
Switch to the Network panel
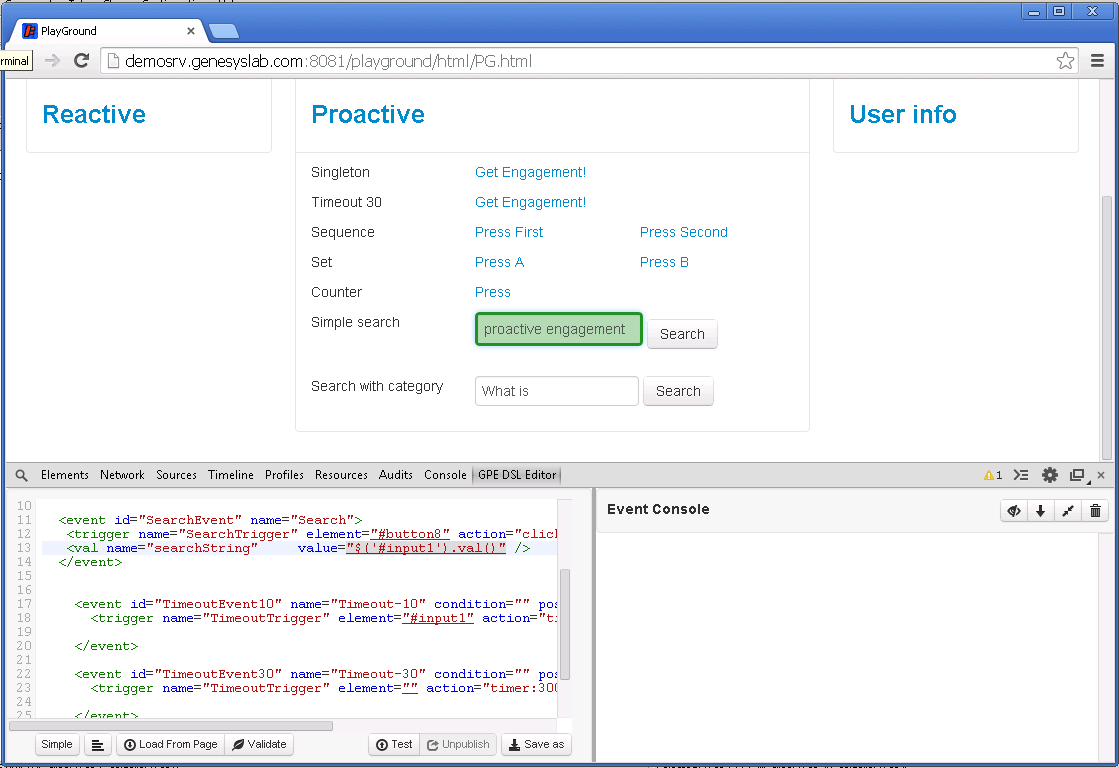(122, 475)
